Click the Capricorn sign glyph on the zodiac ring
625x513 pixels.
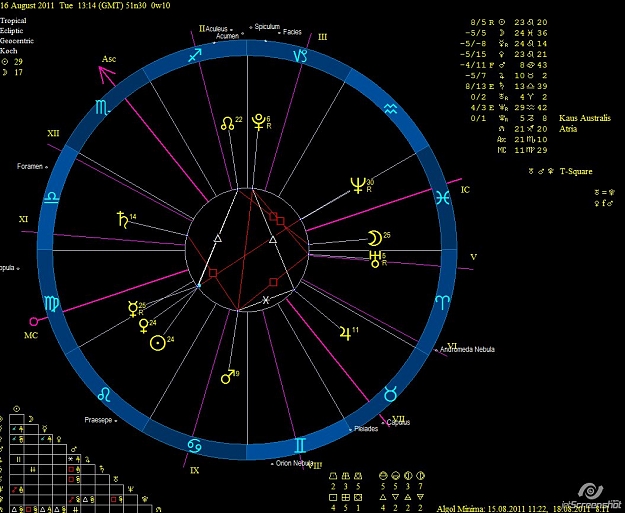[x=300, y=55]
